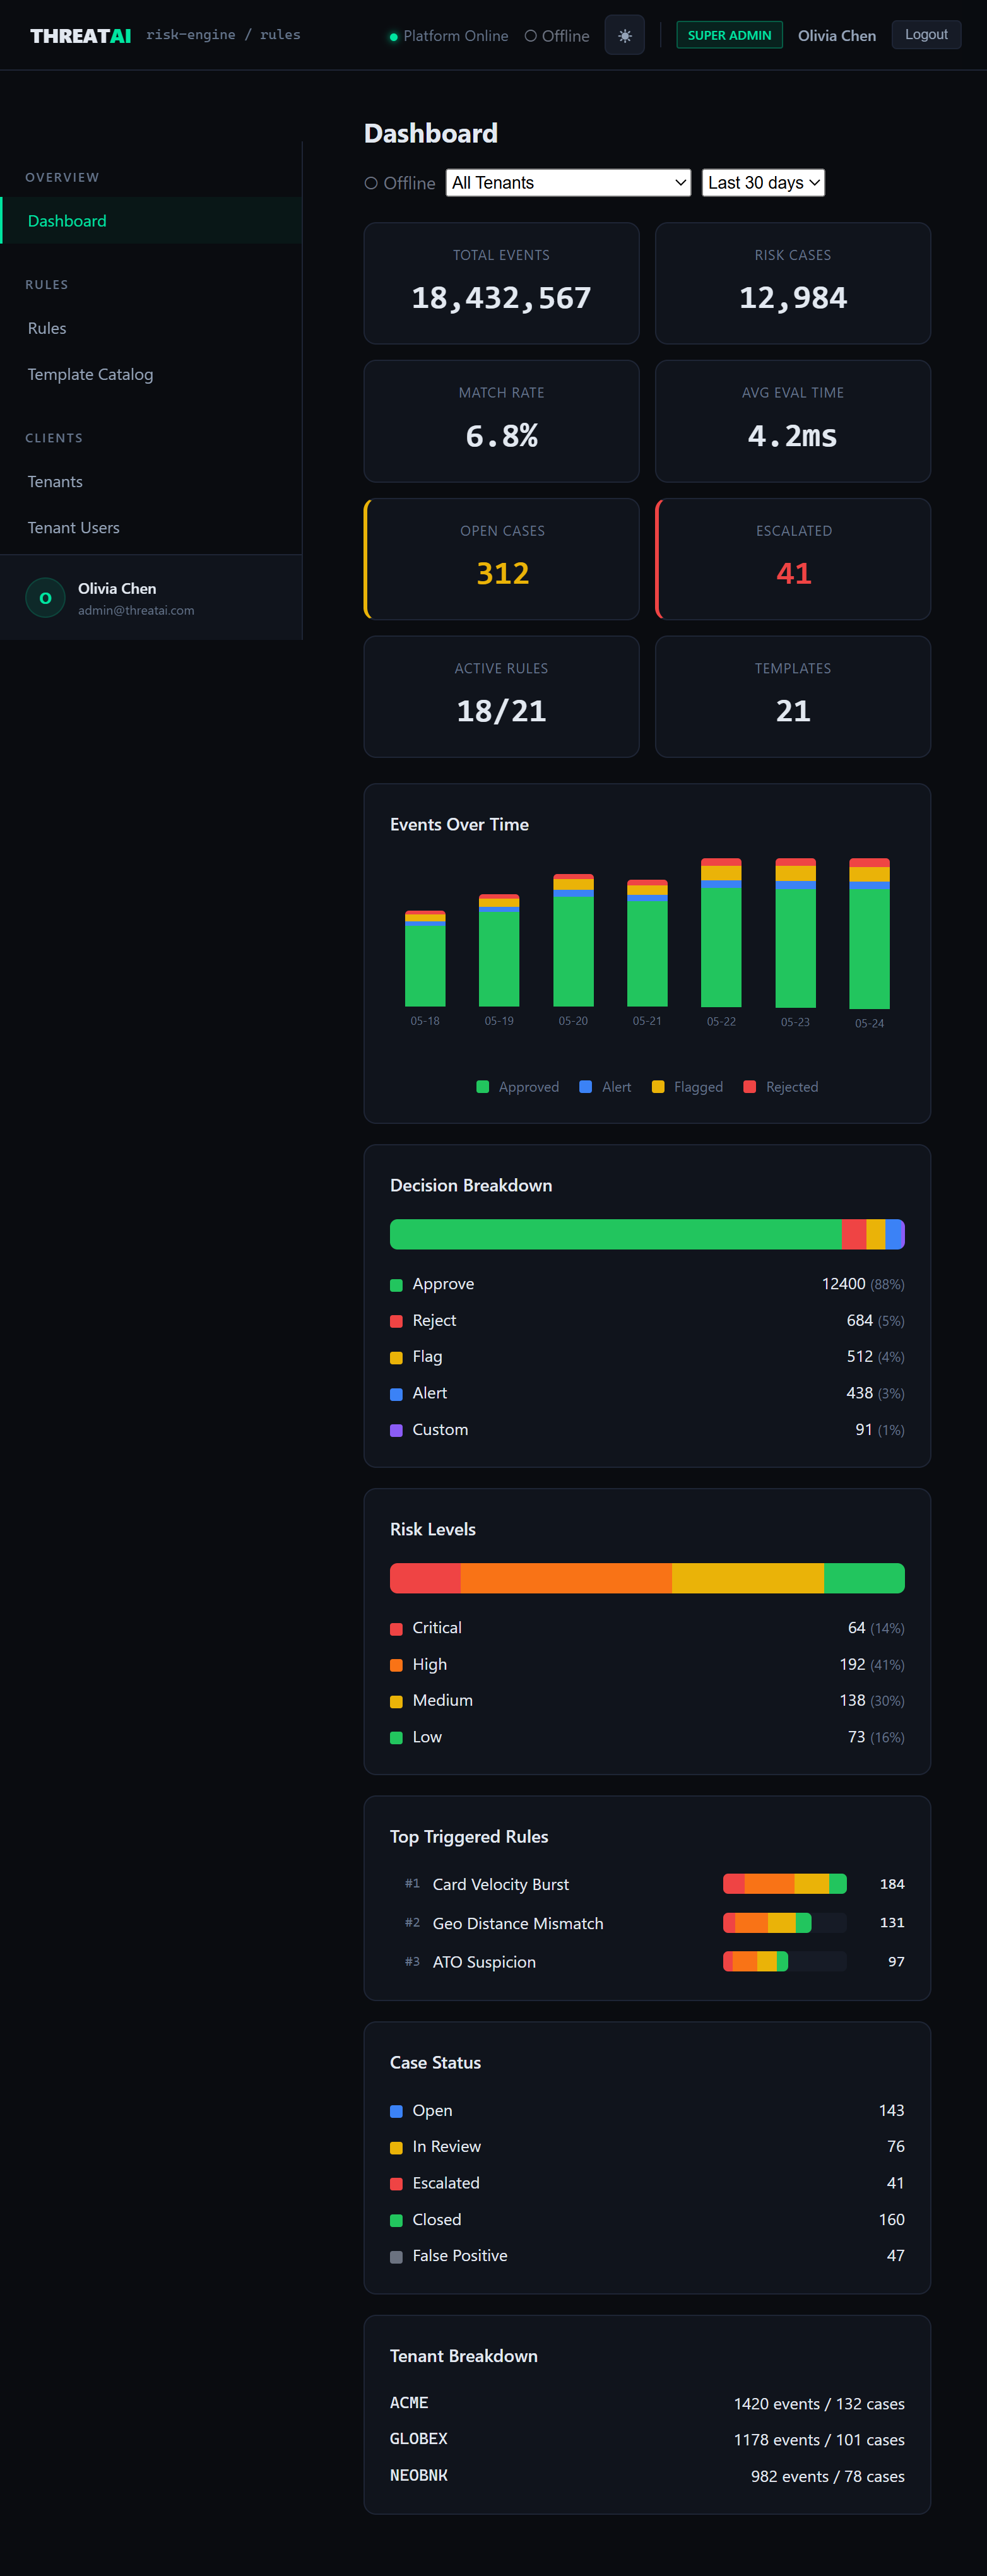
Task: Click the Low risk level row
Action: 647,1737
